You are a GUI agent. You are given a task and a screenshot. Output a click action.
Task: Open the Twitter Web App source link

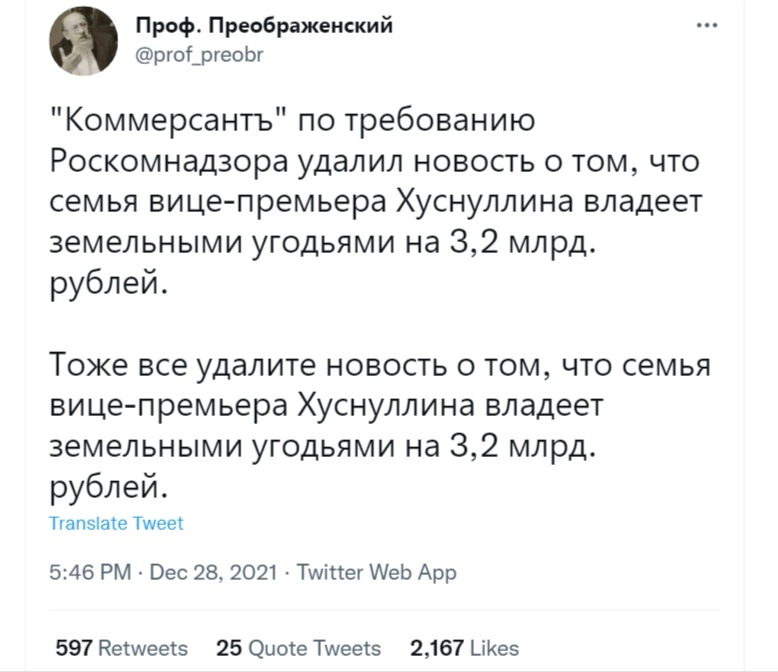click(377, 572)
